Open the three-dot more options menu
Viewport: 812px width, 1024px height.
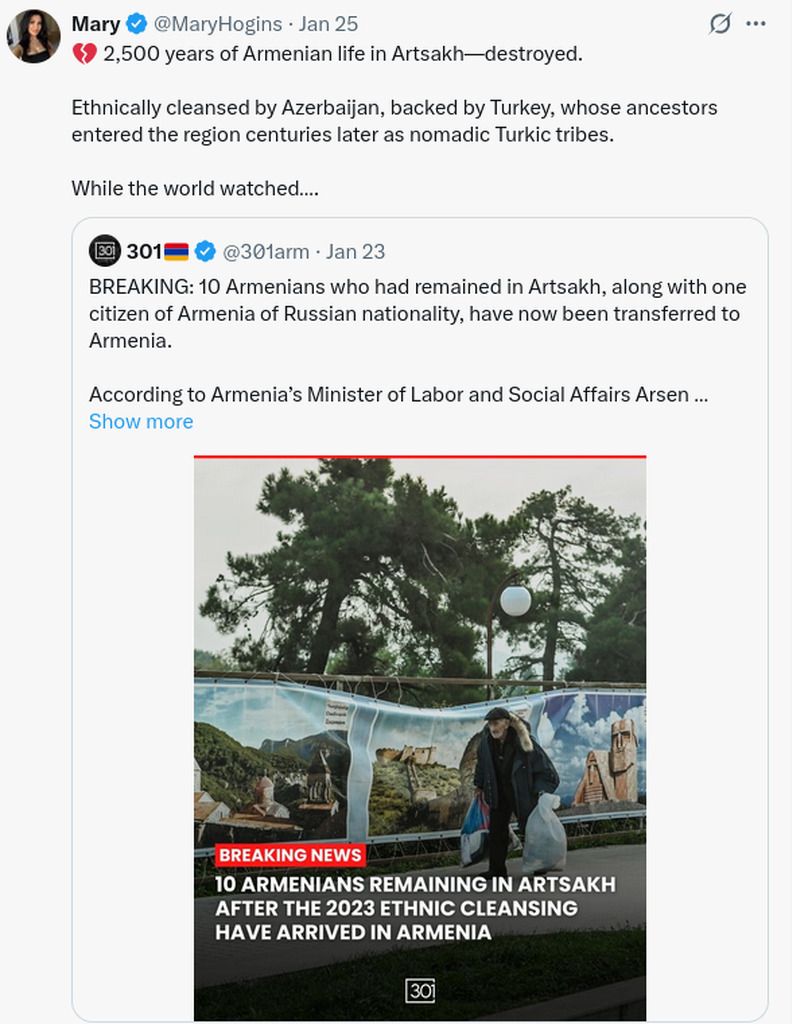[756, 24]
